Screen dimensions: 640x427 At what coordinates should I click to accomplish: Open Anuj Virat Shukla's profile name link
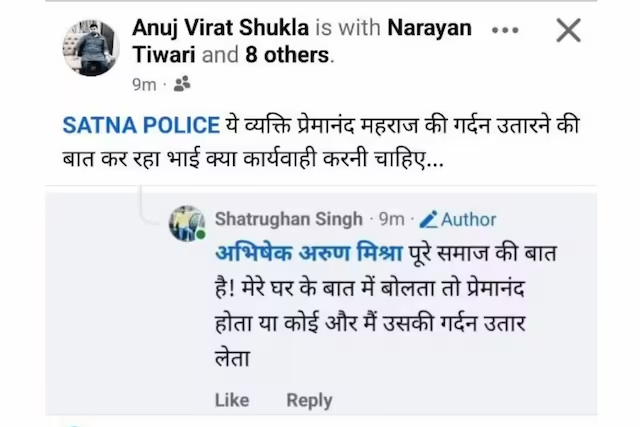click(220, 29)
